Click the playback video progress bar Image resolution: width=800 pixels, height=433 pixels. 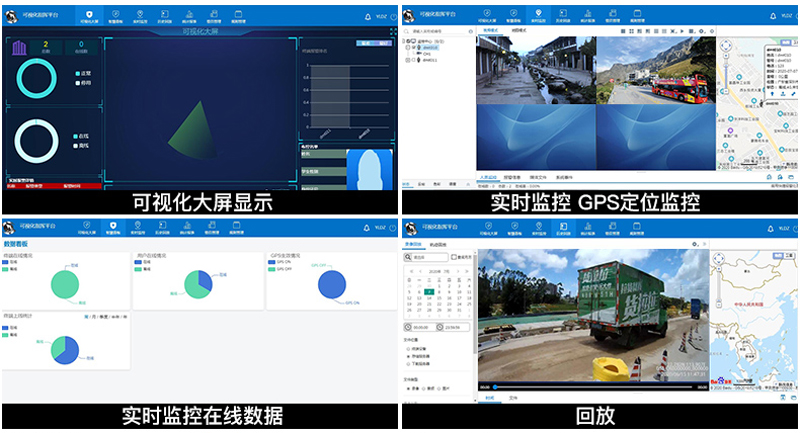[600, 387]
